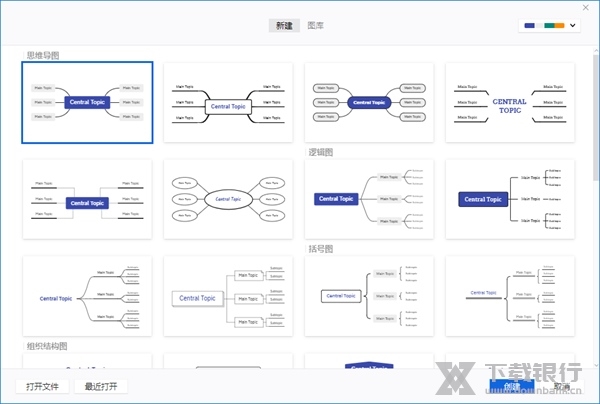
Task: Select the brace map with underlined central topic
Action: click(x=510, y=295)
